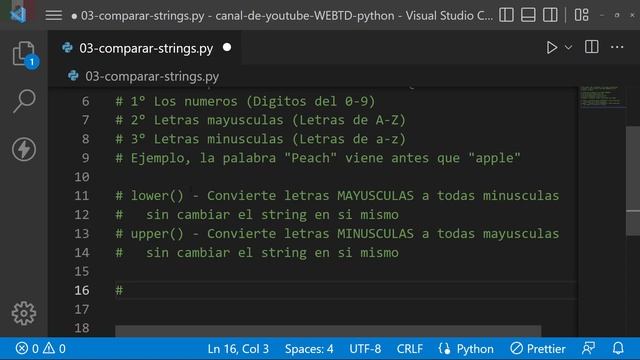640x360 pixels.
Task: Open the Search view in the activity bar
Action: [24, 101]
